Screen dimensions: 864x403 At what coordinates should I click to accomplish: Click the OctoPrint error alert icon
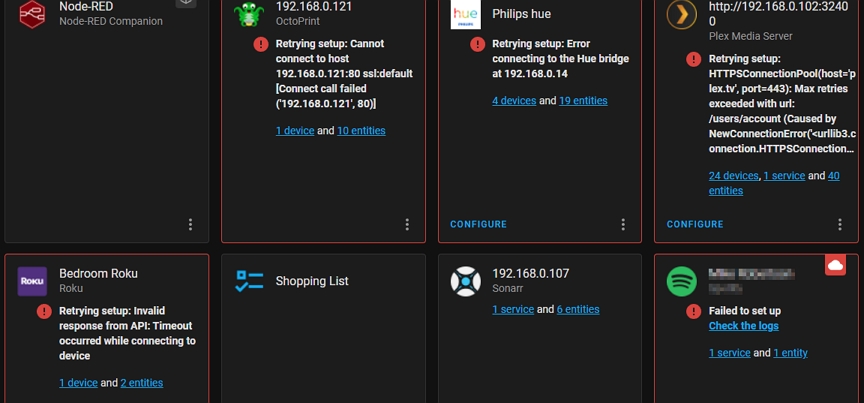pyautogui.click(x=261, y=44)
